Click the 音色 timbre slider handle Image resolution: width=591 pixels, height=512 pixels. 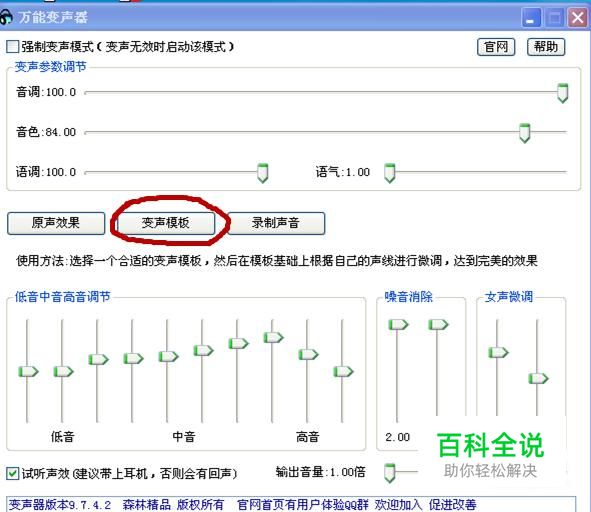click(x=525, y=133)
